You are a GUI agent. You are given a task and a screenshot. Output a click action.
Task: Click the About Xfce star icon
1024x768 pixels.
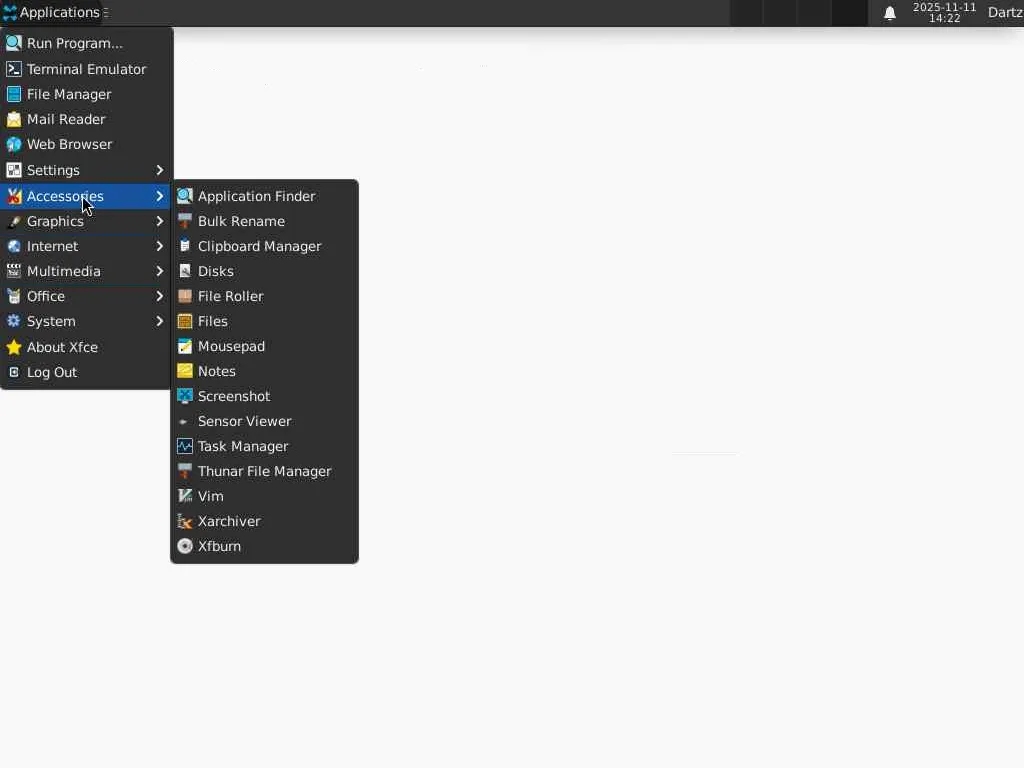[x=14, y=347]
